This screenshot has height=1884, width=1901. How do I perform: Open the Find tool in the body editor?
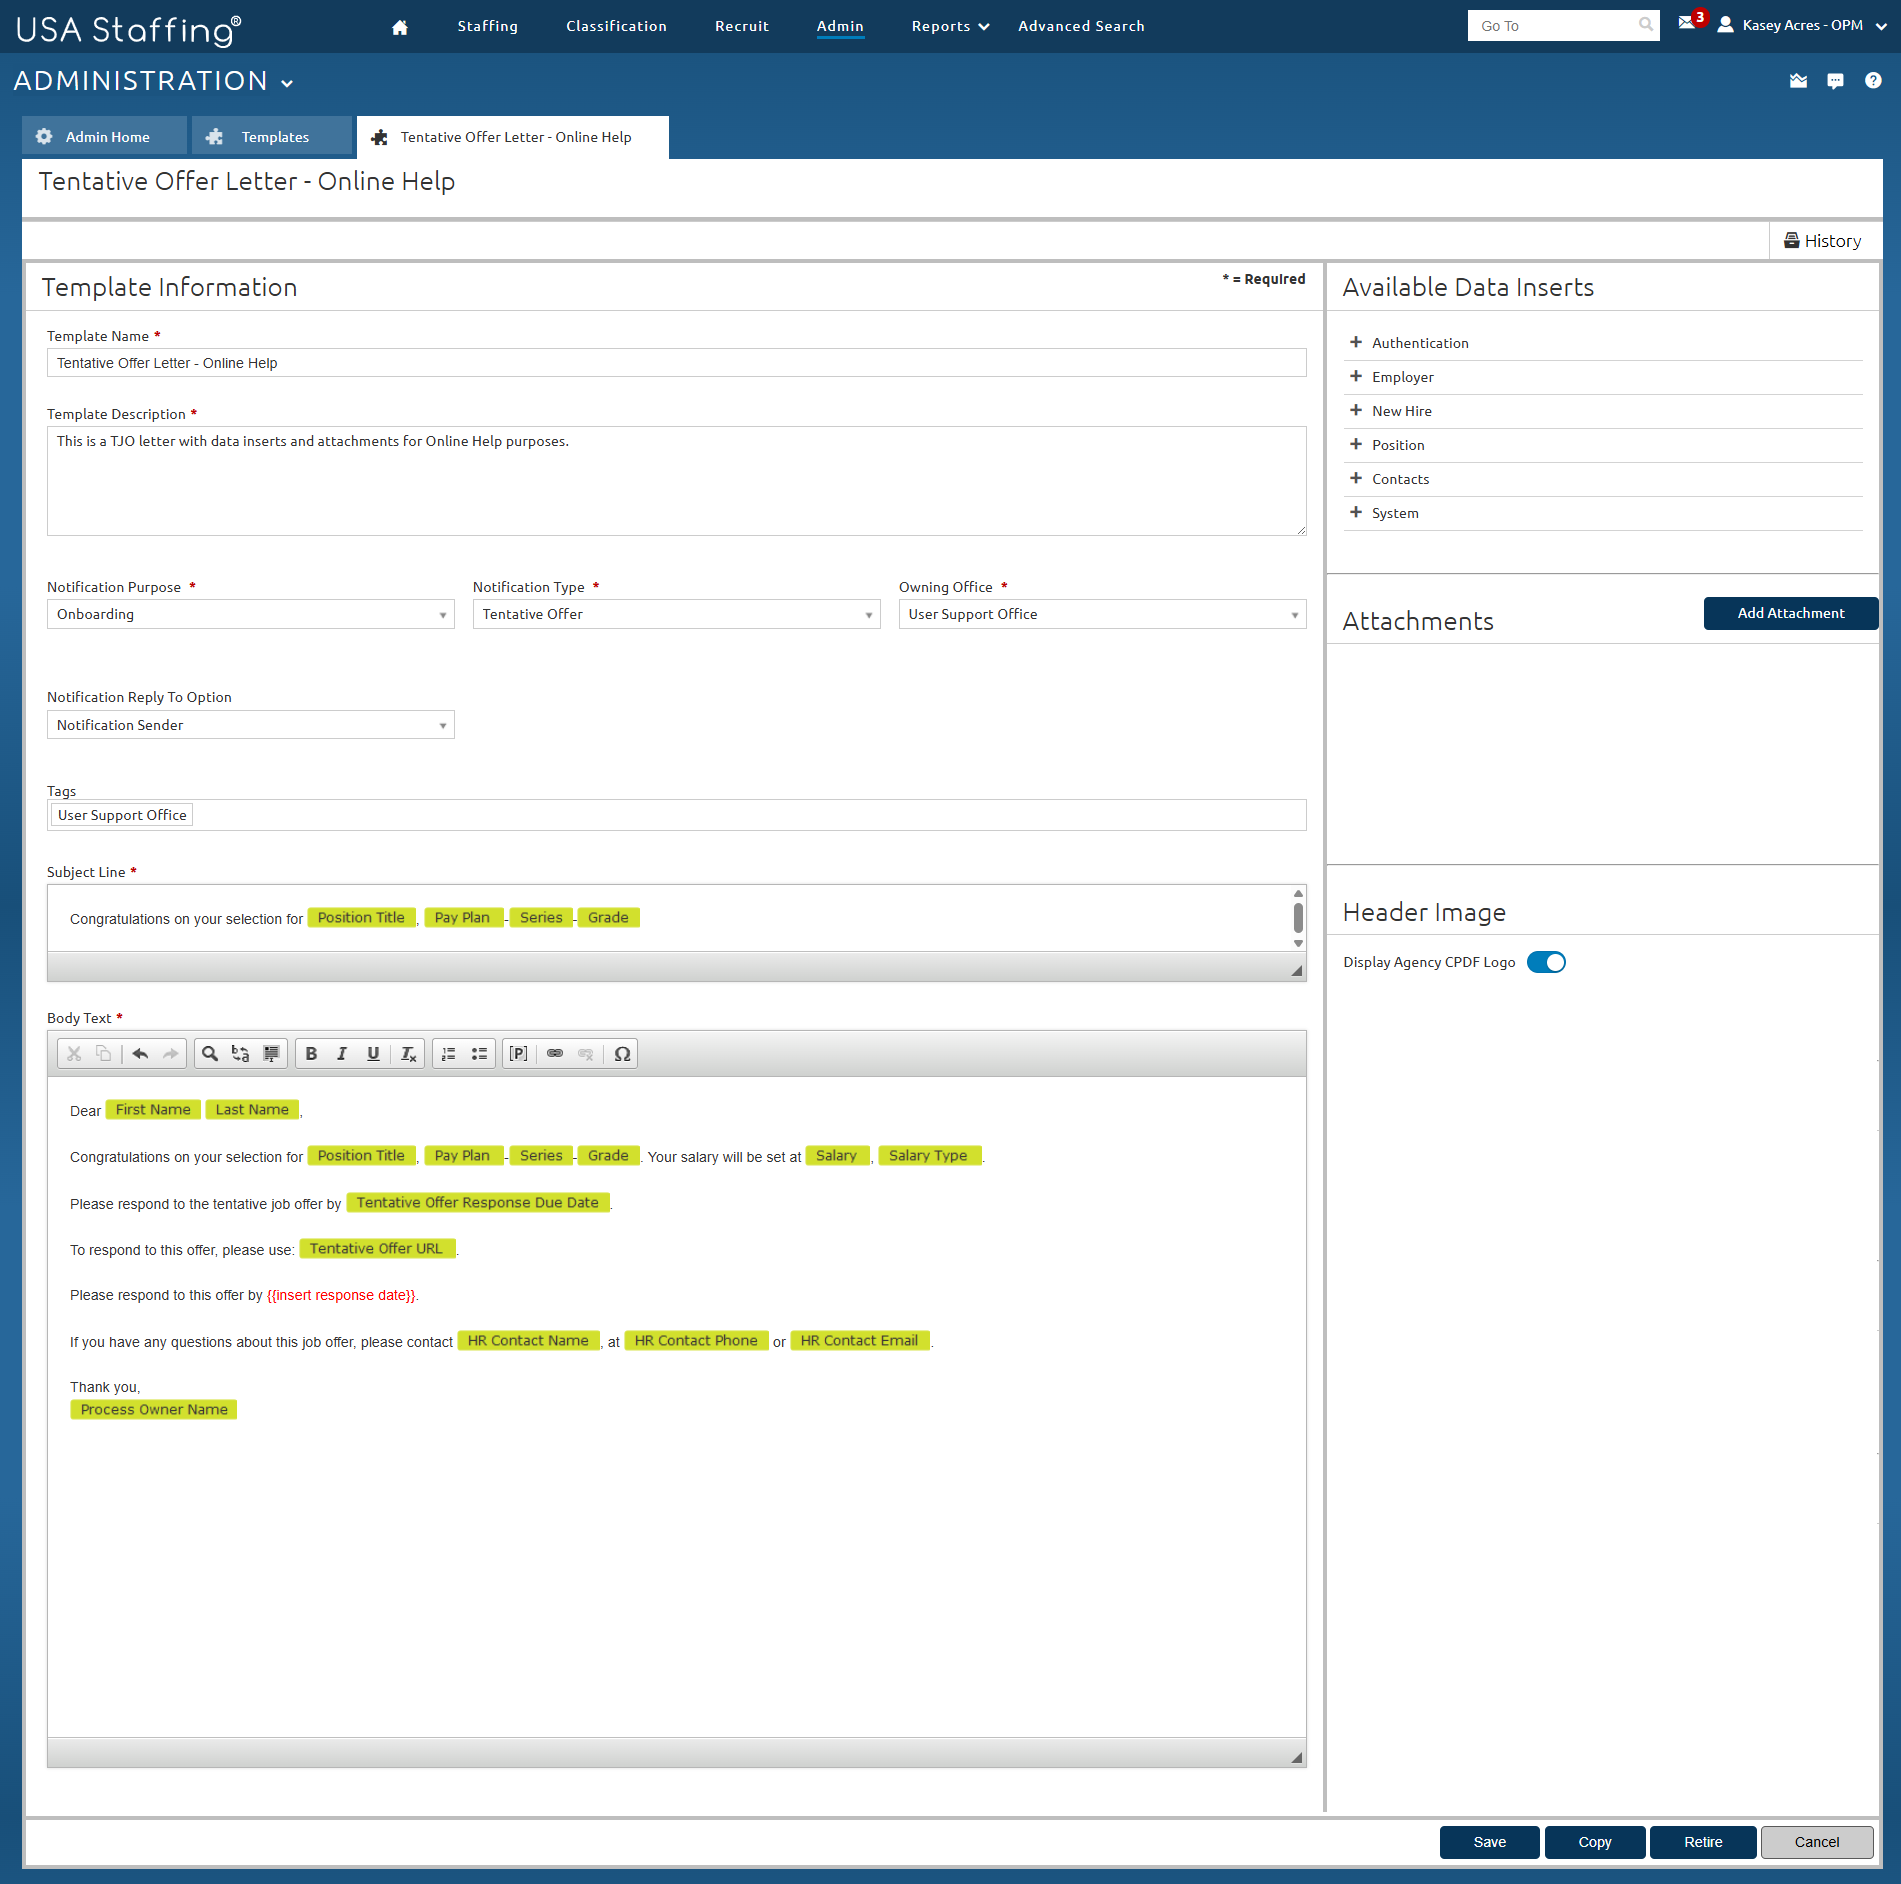pos(209,1053)
